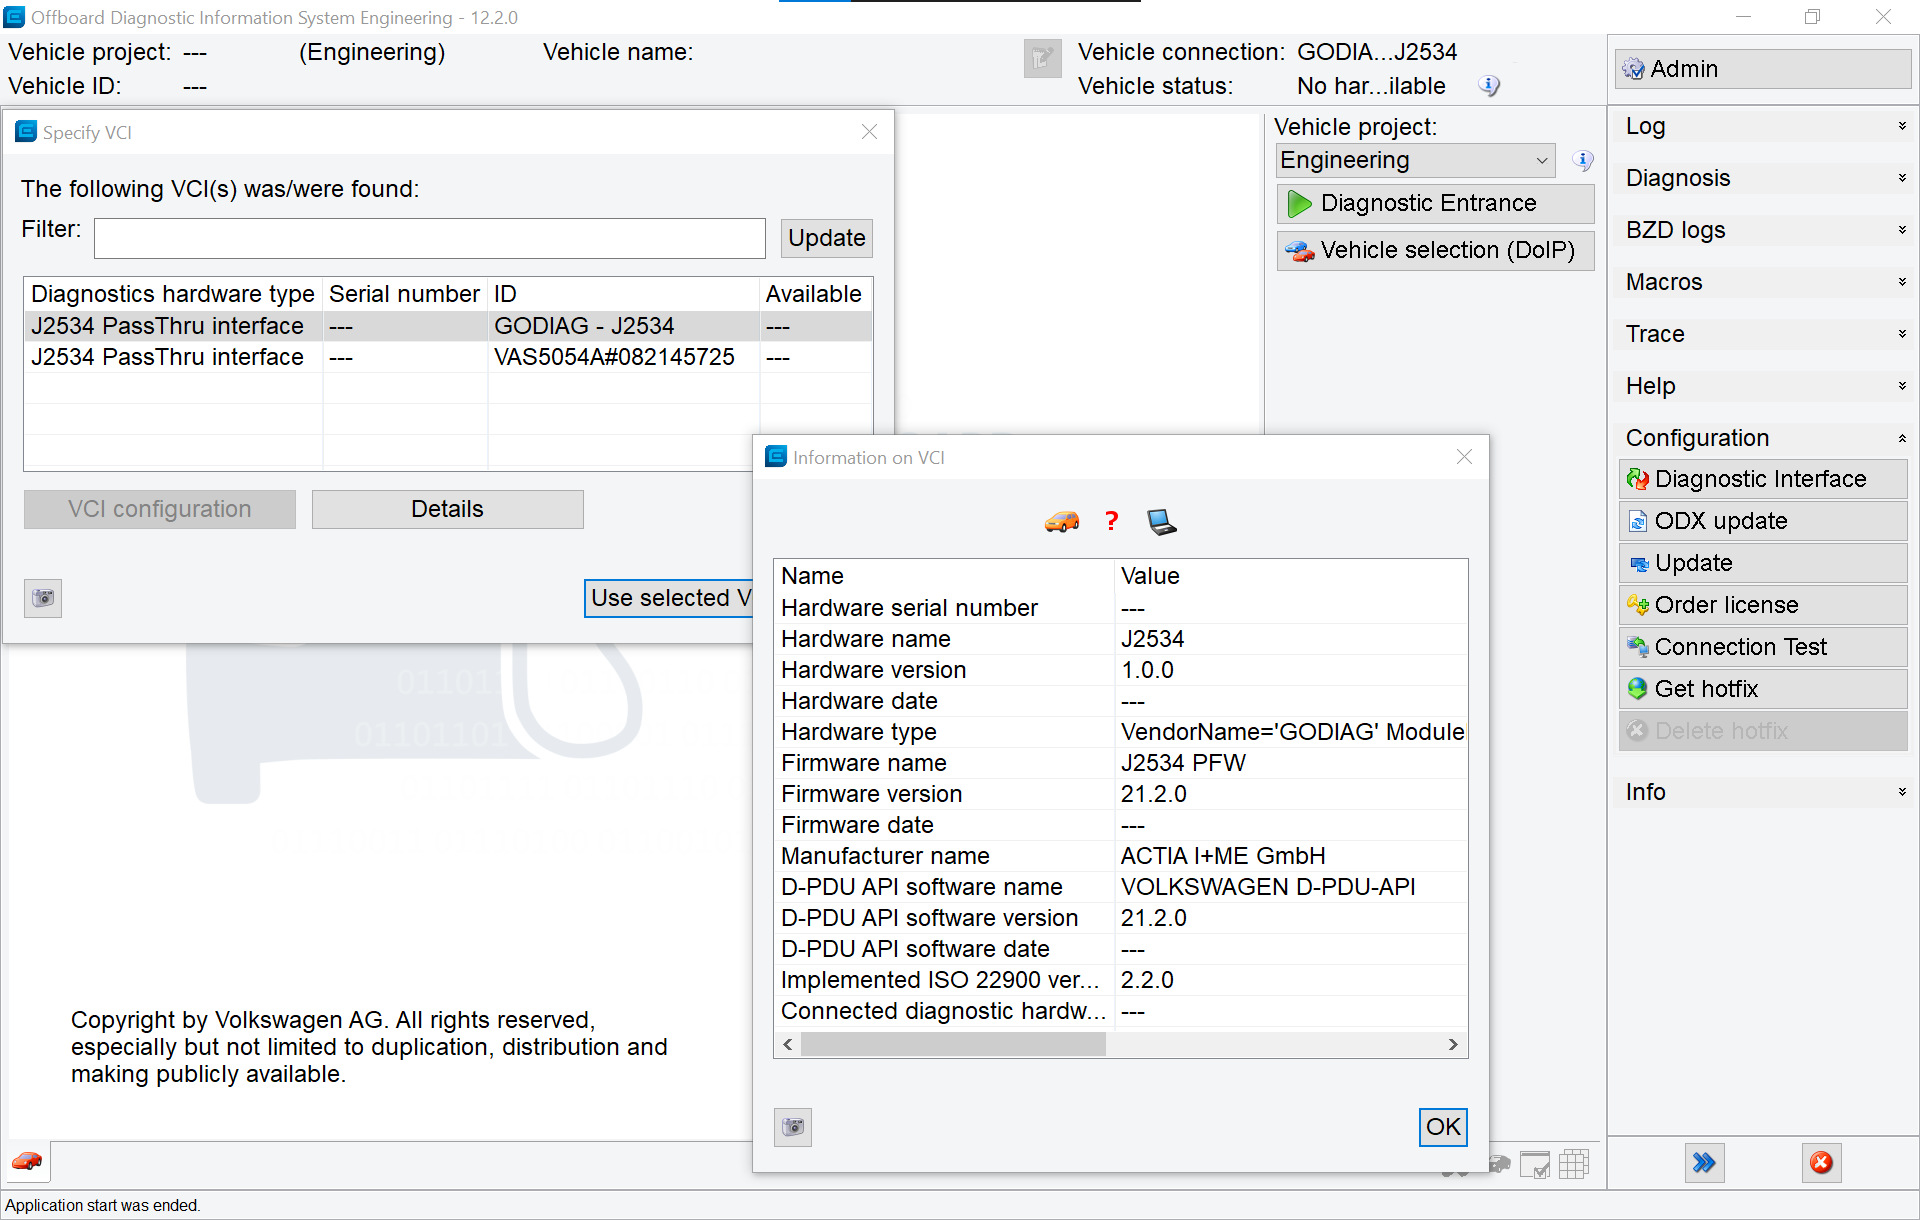Close the Specify VCI dialog
The width and height of the screenshot is (1920, 1220).
click(869, 132)
